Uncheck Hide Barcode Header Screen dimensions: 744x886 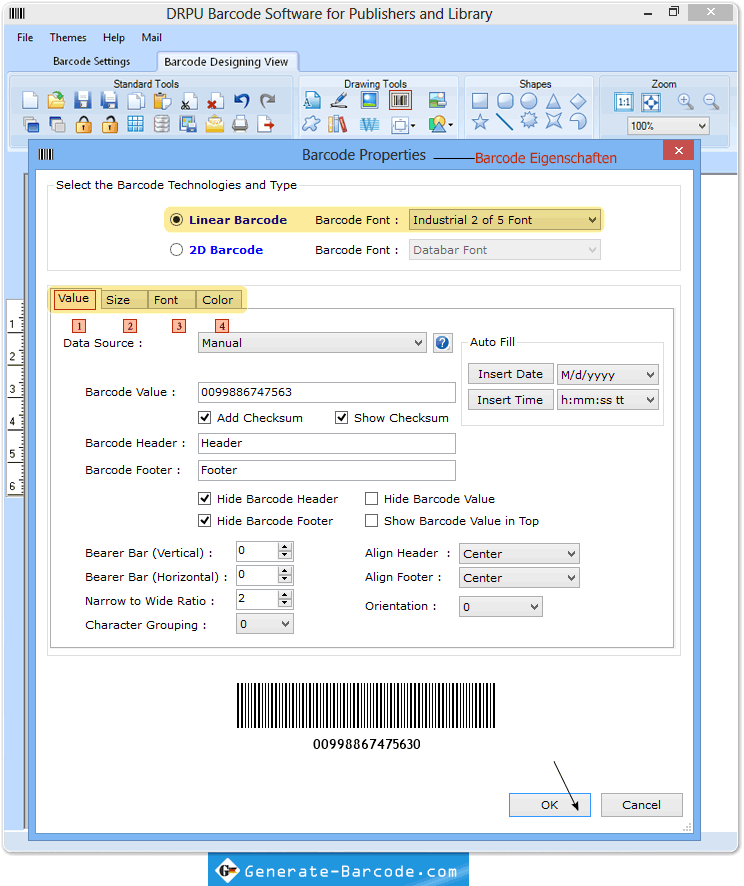pyautogui.click(x=205, y=498)
